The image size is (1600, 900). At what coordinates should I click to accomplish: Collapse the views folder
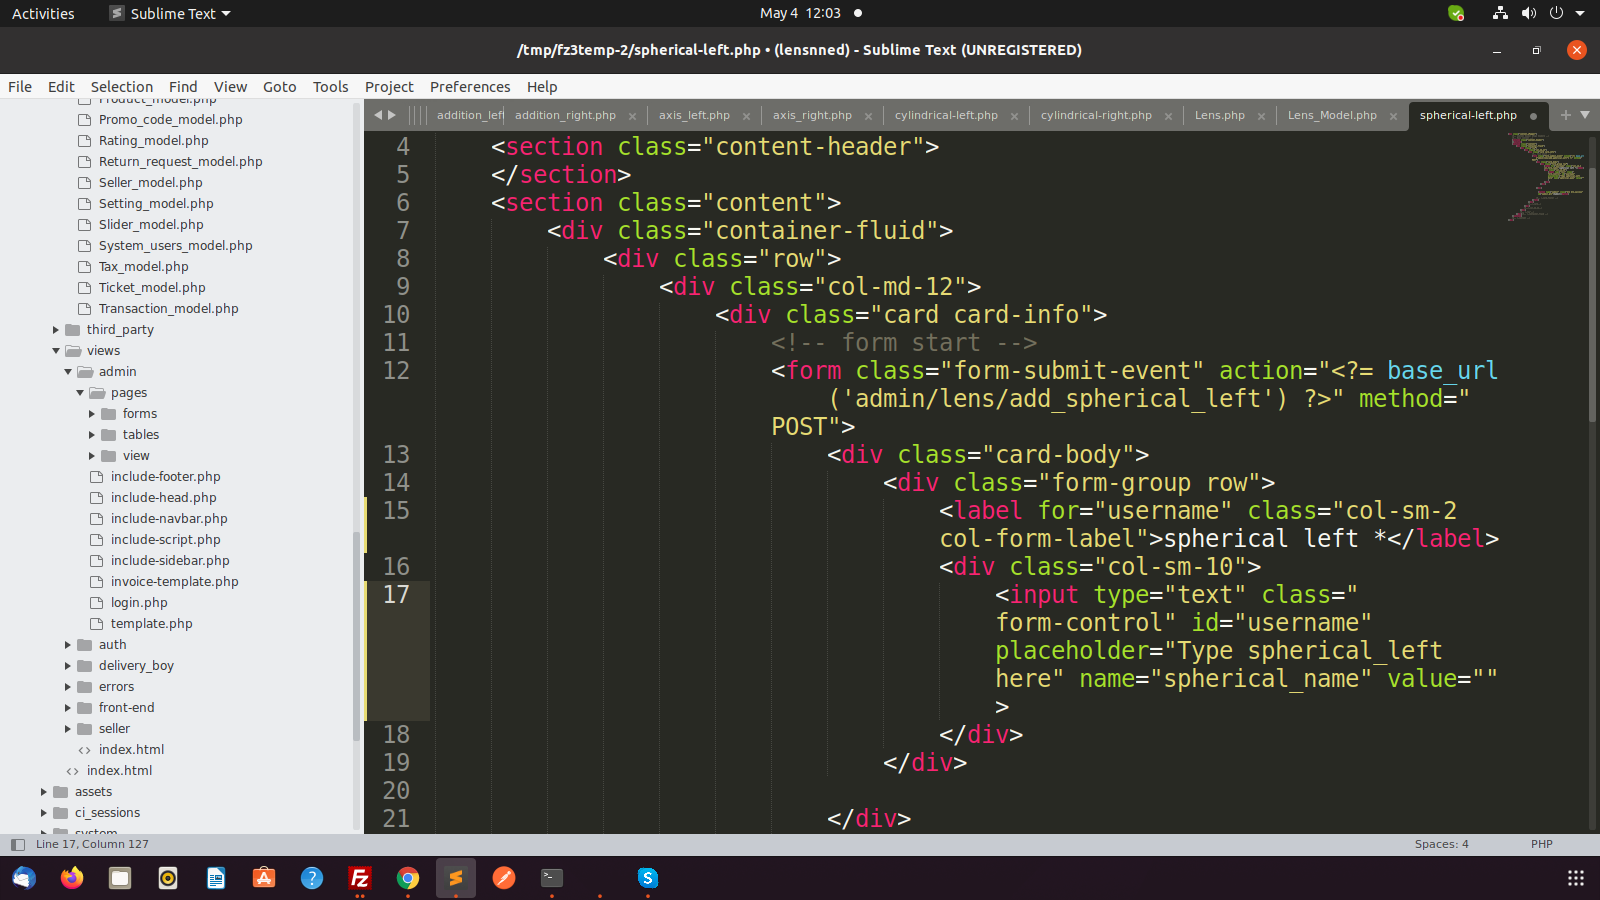[x=56, y=351]
